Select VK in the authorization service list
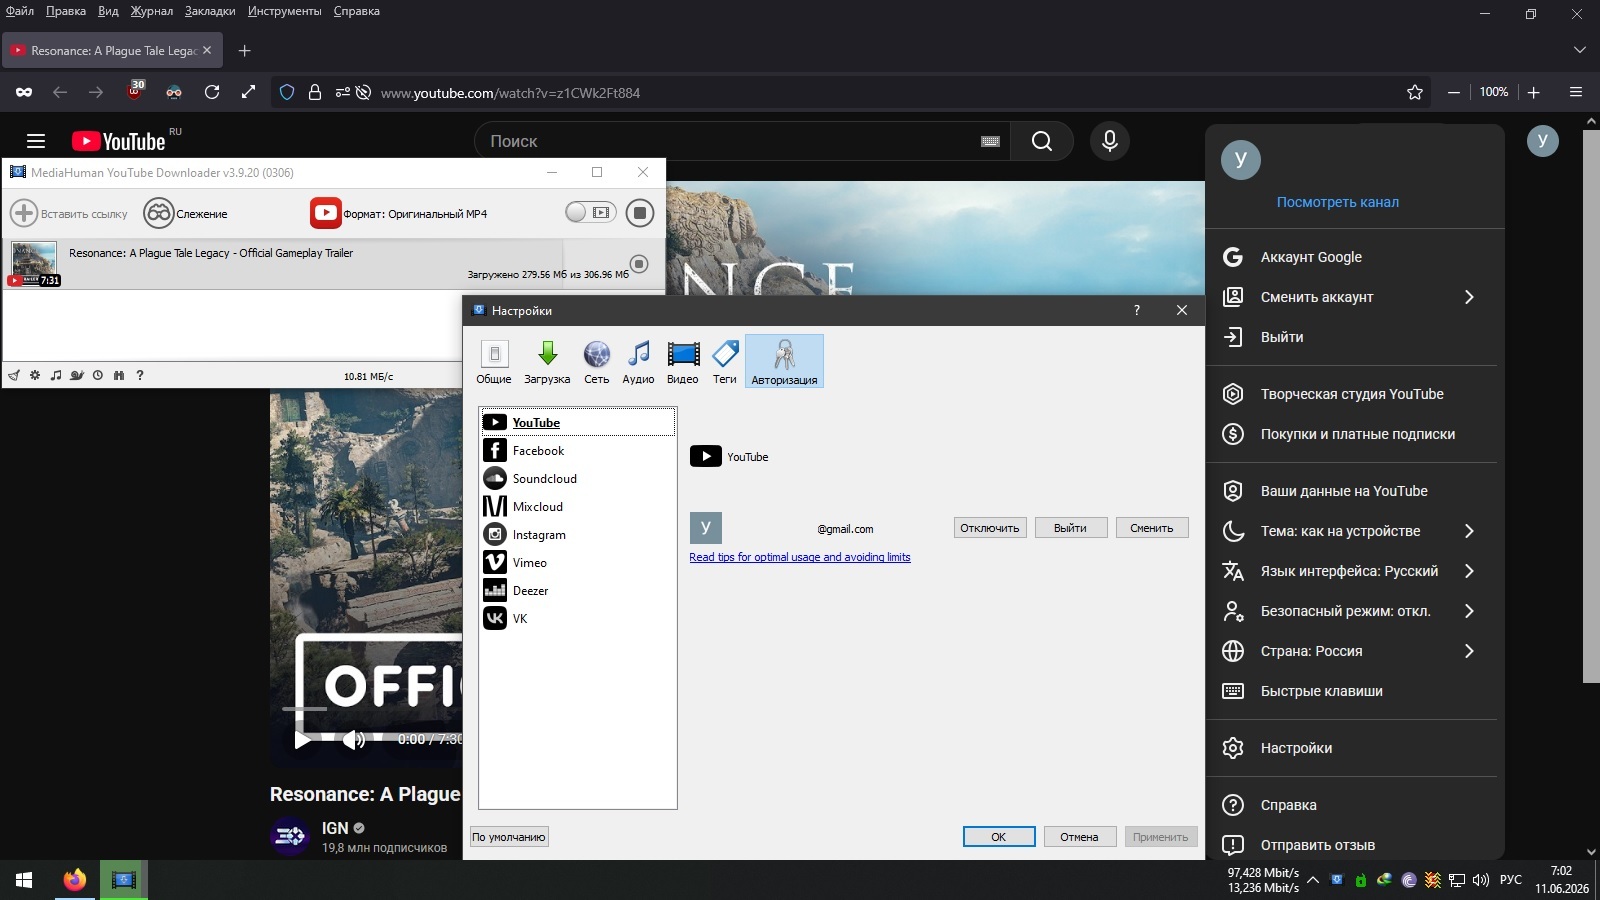 pyautogui.click(x=578, y=619)
